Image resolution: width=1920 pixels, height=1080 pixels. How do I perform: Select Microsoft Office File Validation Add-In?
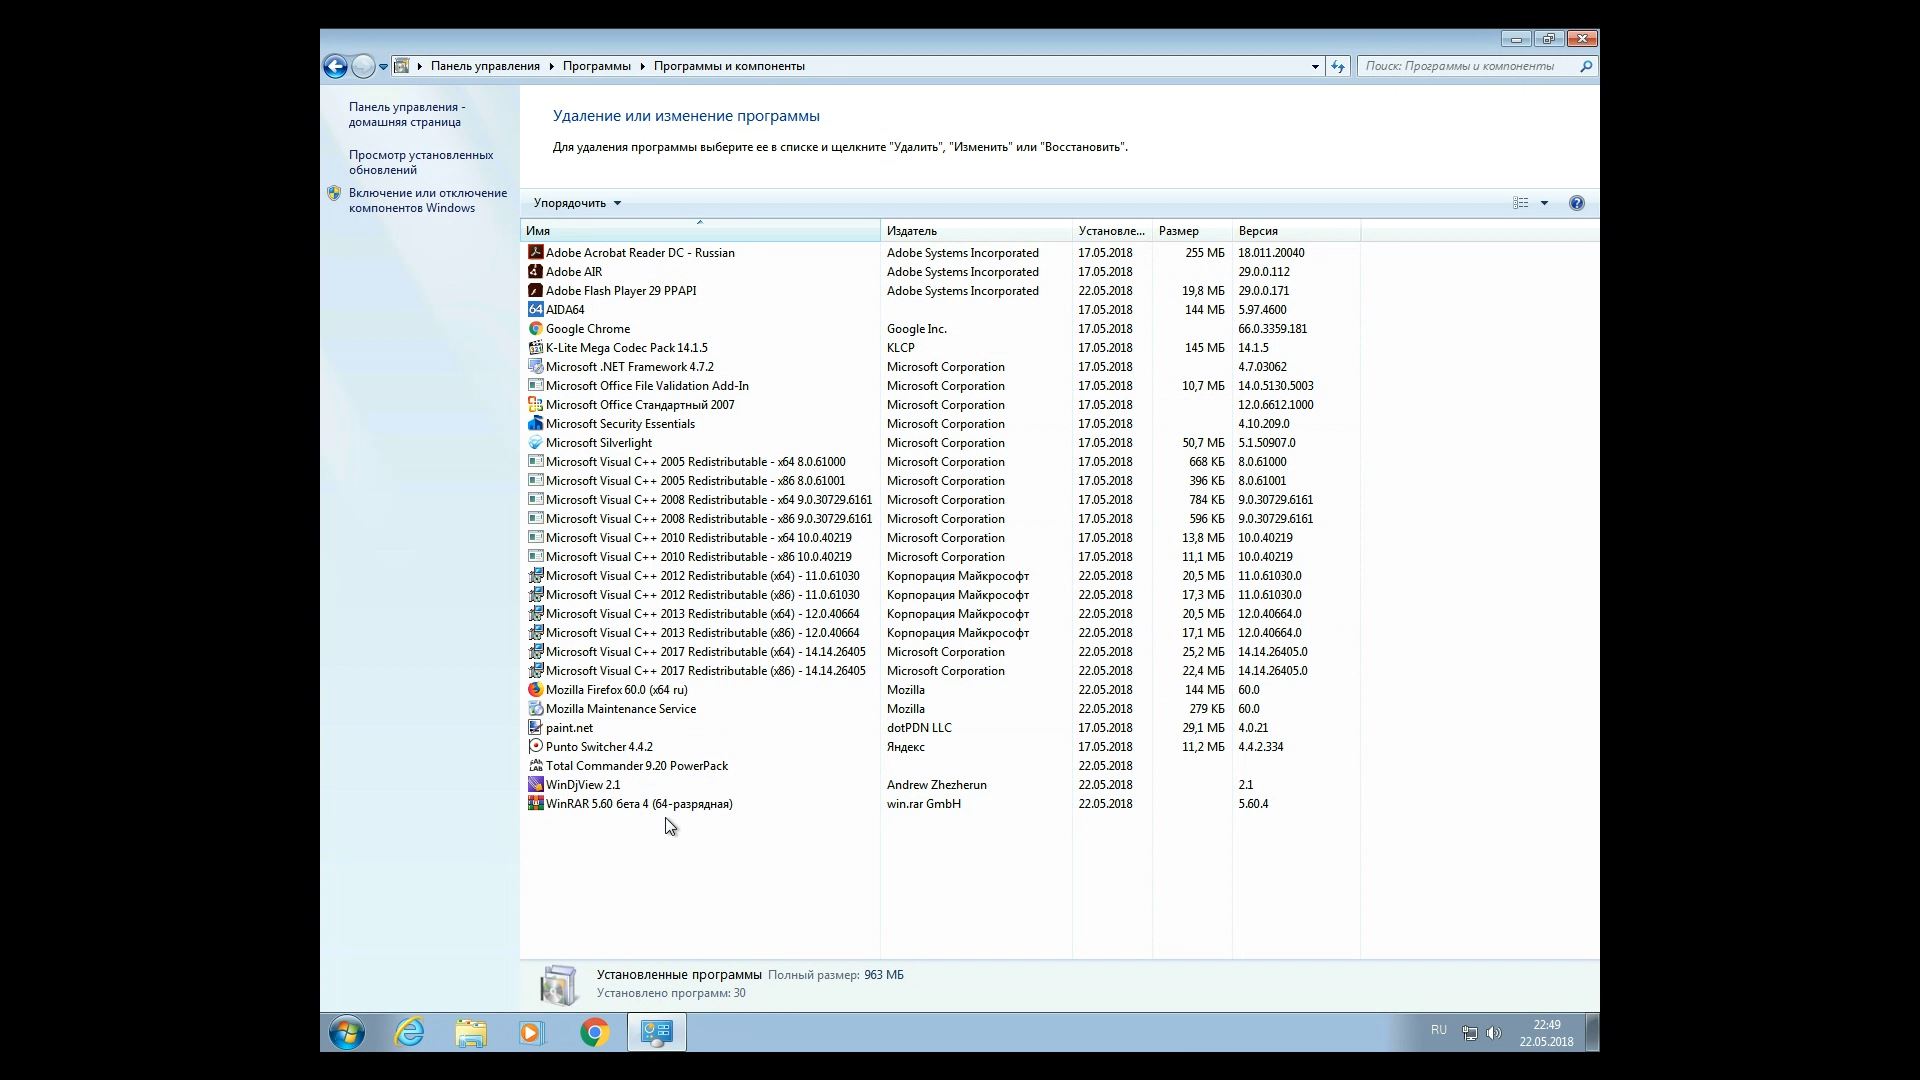(940, 386)
